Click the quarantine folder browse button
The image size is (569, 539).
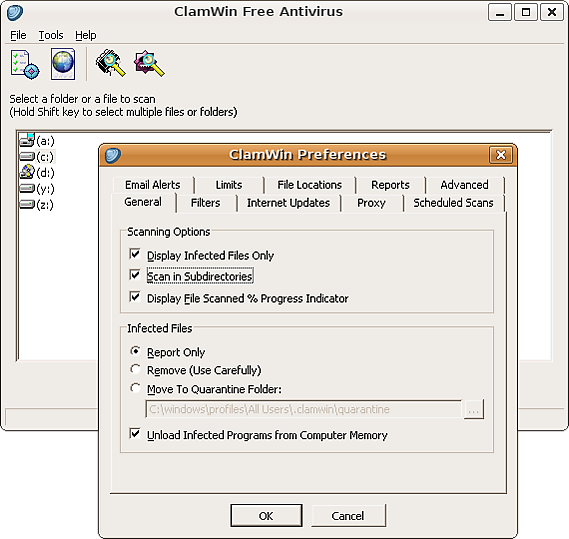click(x=474, y=409)
